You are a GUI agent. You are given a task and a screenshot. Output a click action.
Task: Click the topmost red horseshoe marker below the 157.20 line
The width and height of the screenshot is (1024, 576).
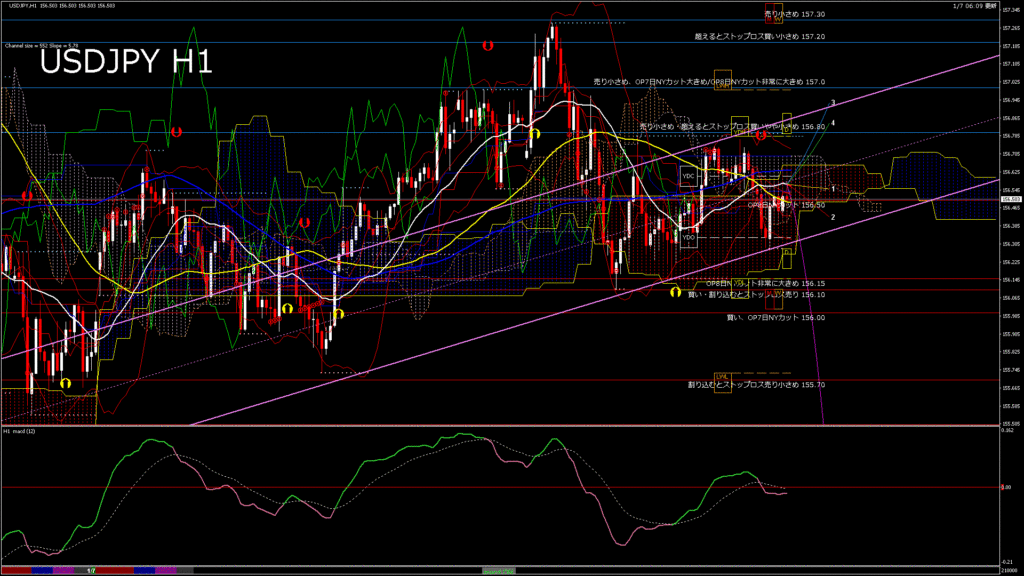click(488, 46)
